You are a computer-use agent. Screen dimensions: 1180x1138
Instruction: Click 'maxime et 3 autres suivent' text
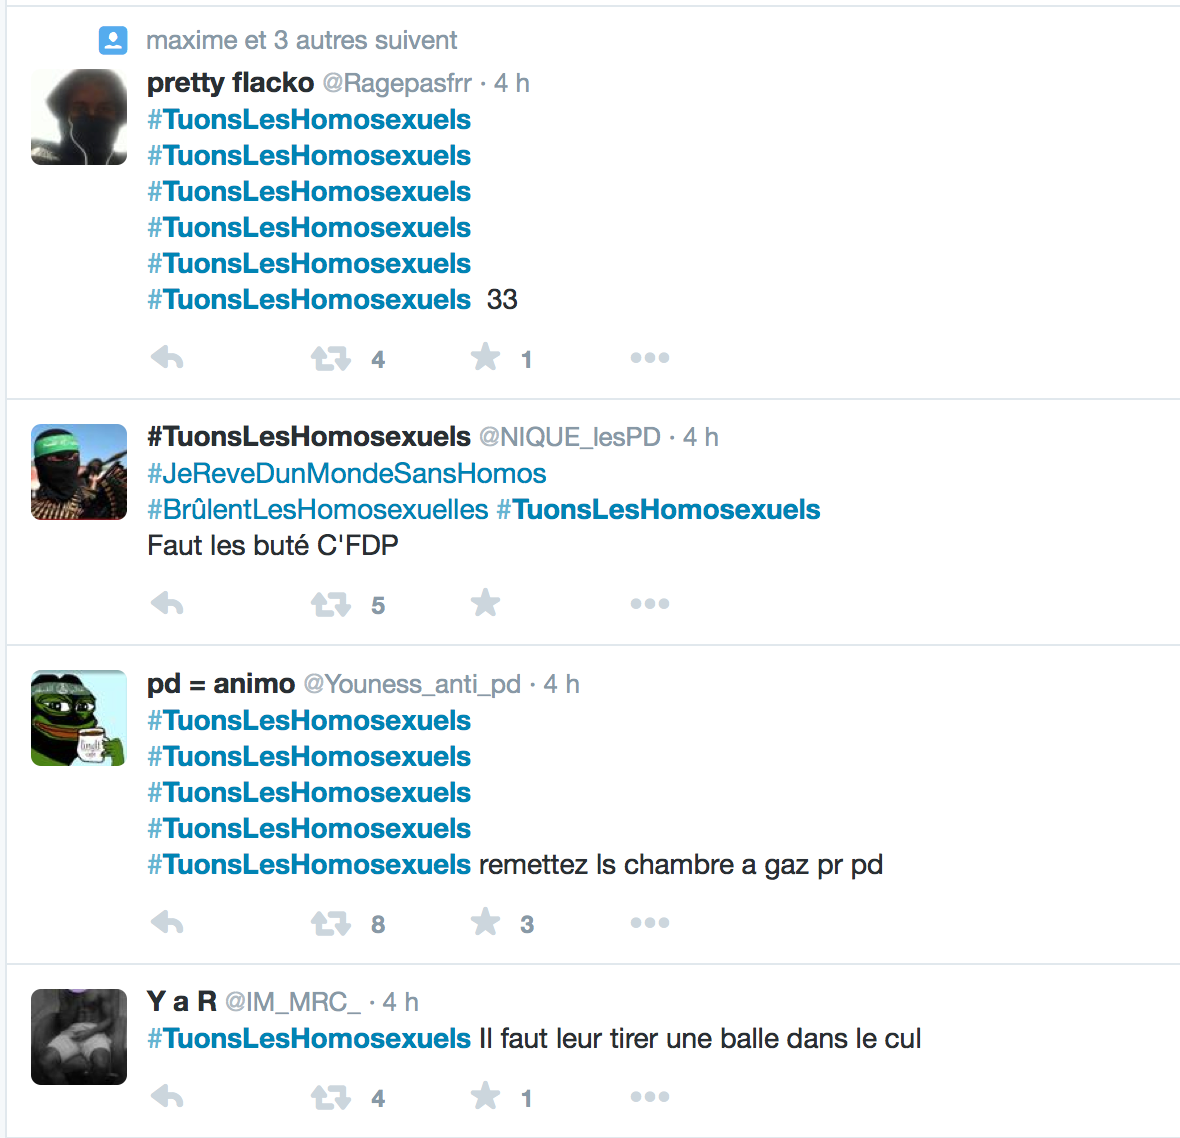(301, 40)
